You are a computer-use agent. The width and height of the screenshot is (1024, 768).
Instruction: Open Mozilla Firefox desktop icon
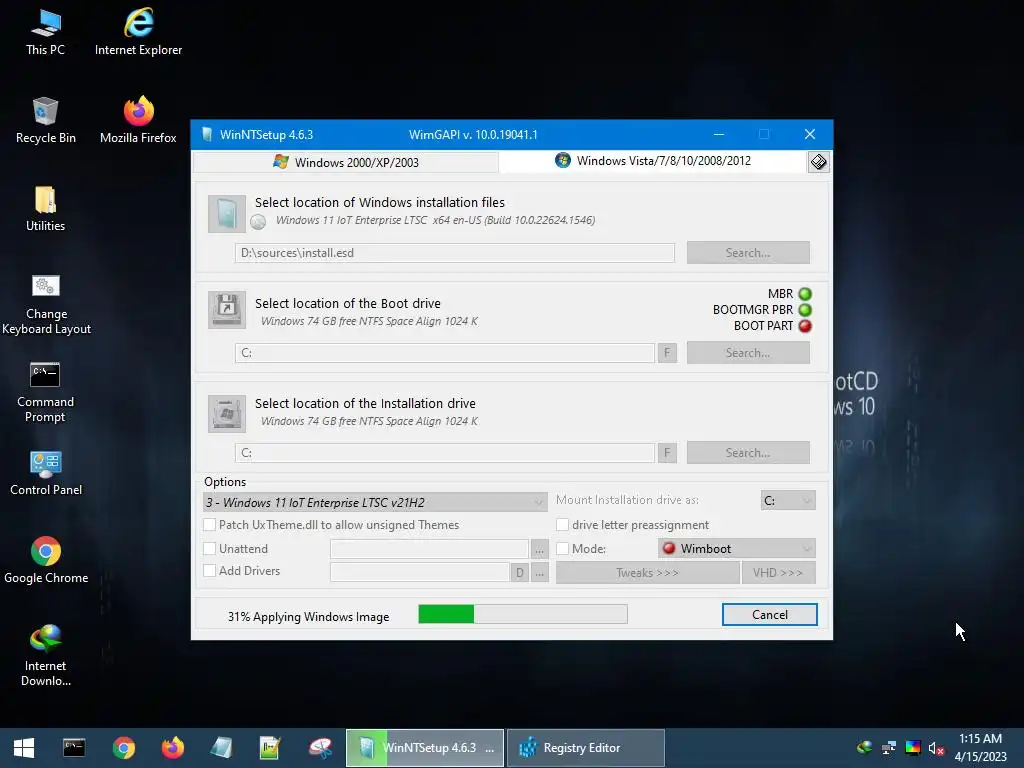point(138,120)
